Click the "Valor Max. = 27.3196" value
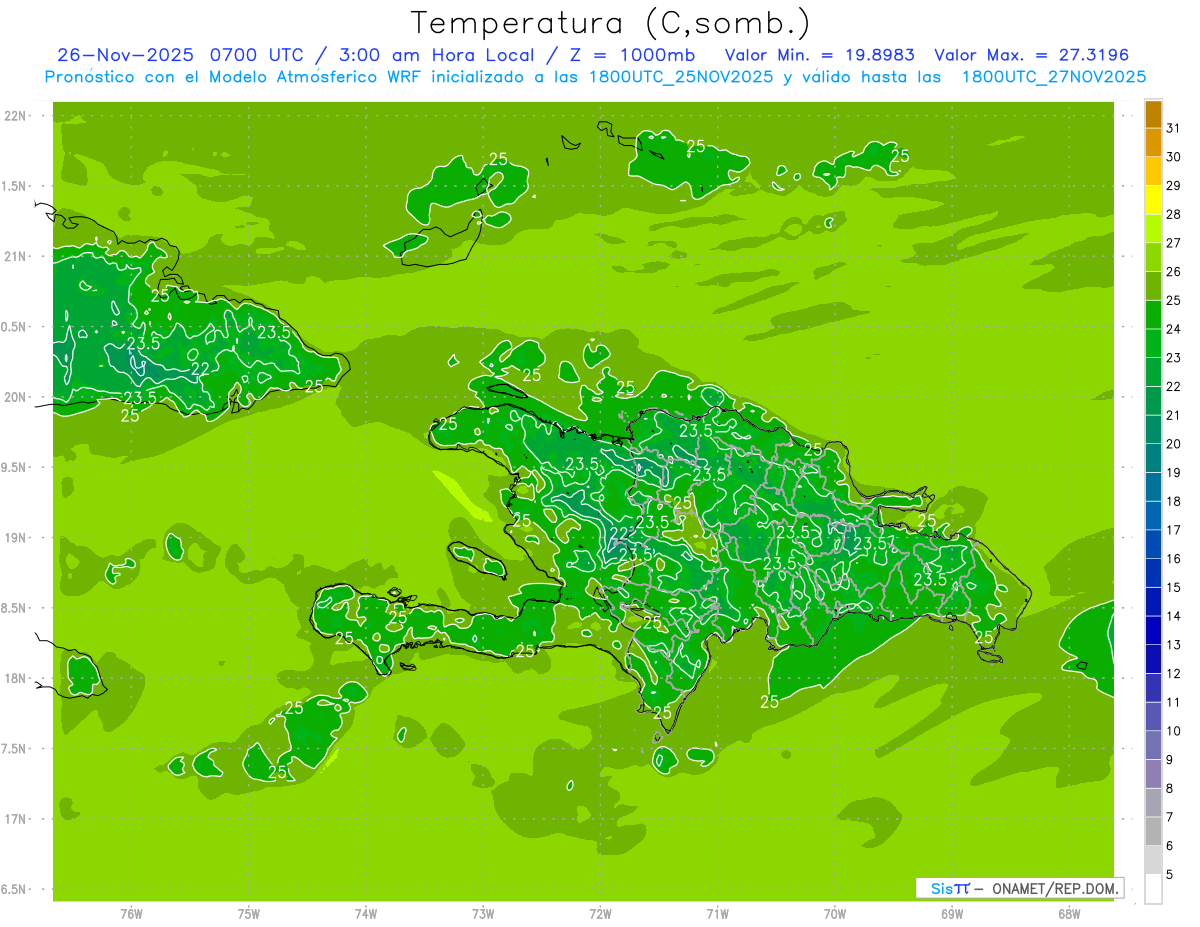Image resolution: width=1200 pixels, height=927 pixels. coord(1031,55)
